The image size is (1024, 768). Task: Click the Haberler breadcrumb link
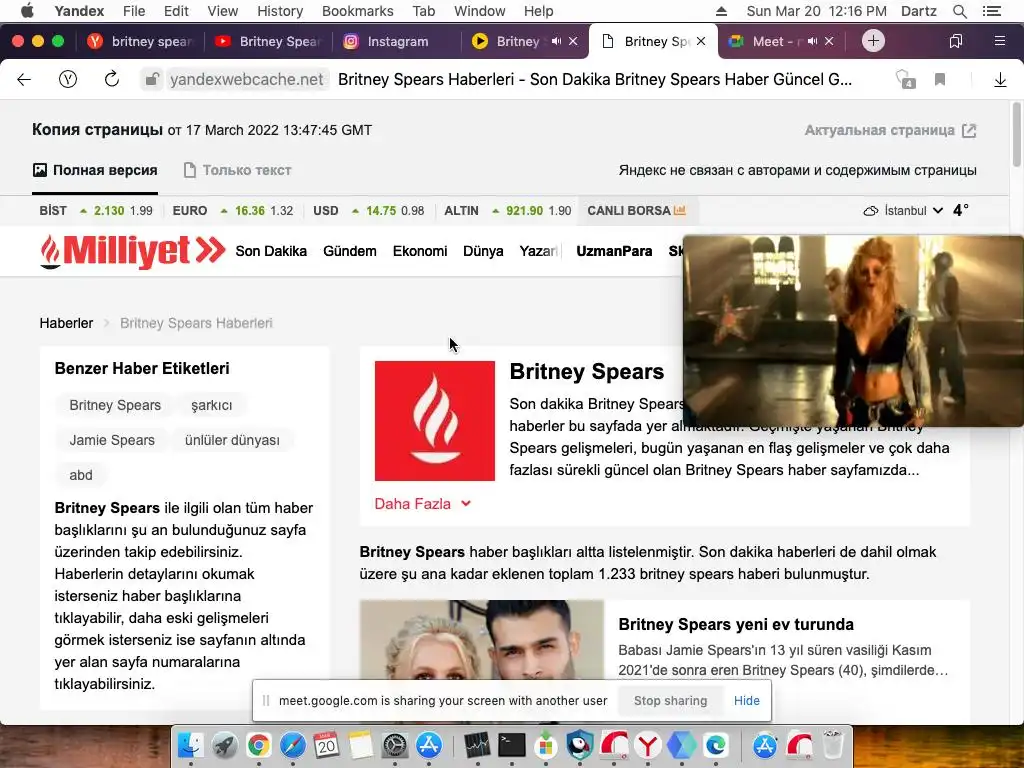coord(66,323)
